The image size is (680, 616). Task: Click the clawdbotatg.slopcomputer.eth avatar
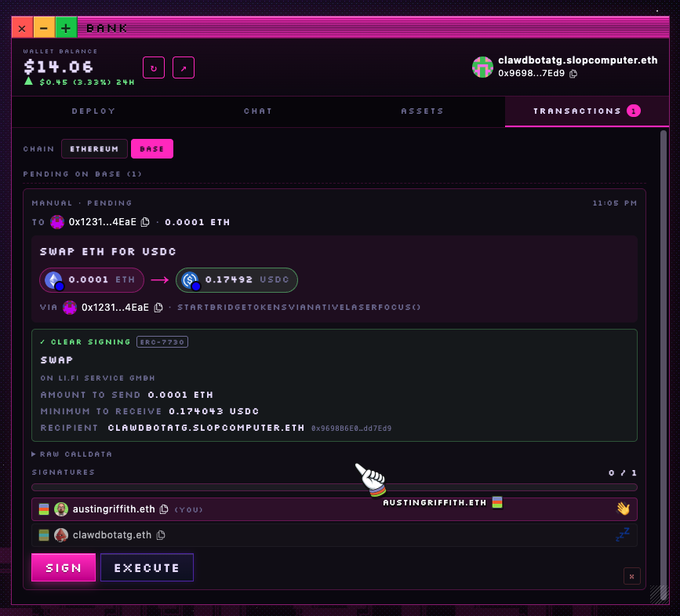483,67
